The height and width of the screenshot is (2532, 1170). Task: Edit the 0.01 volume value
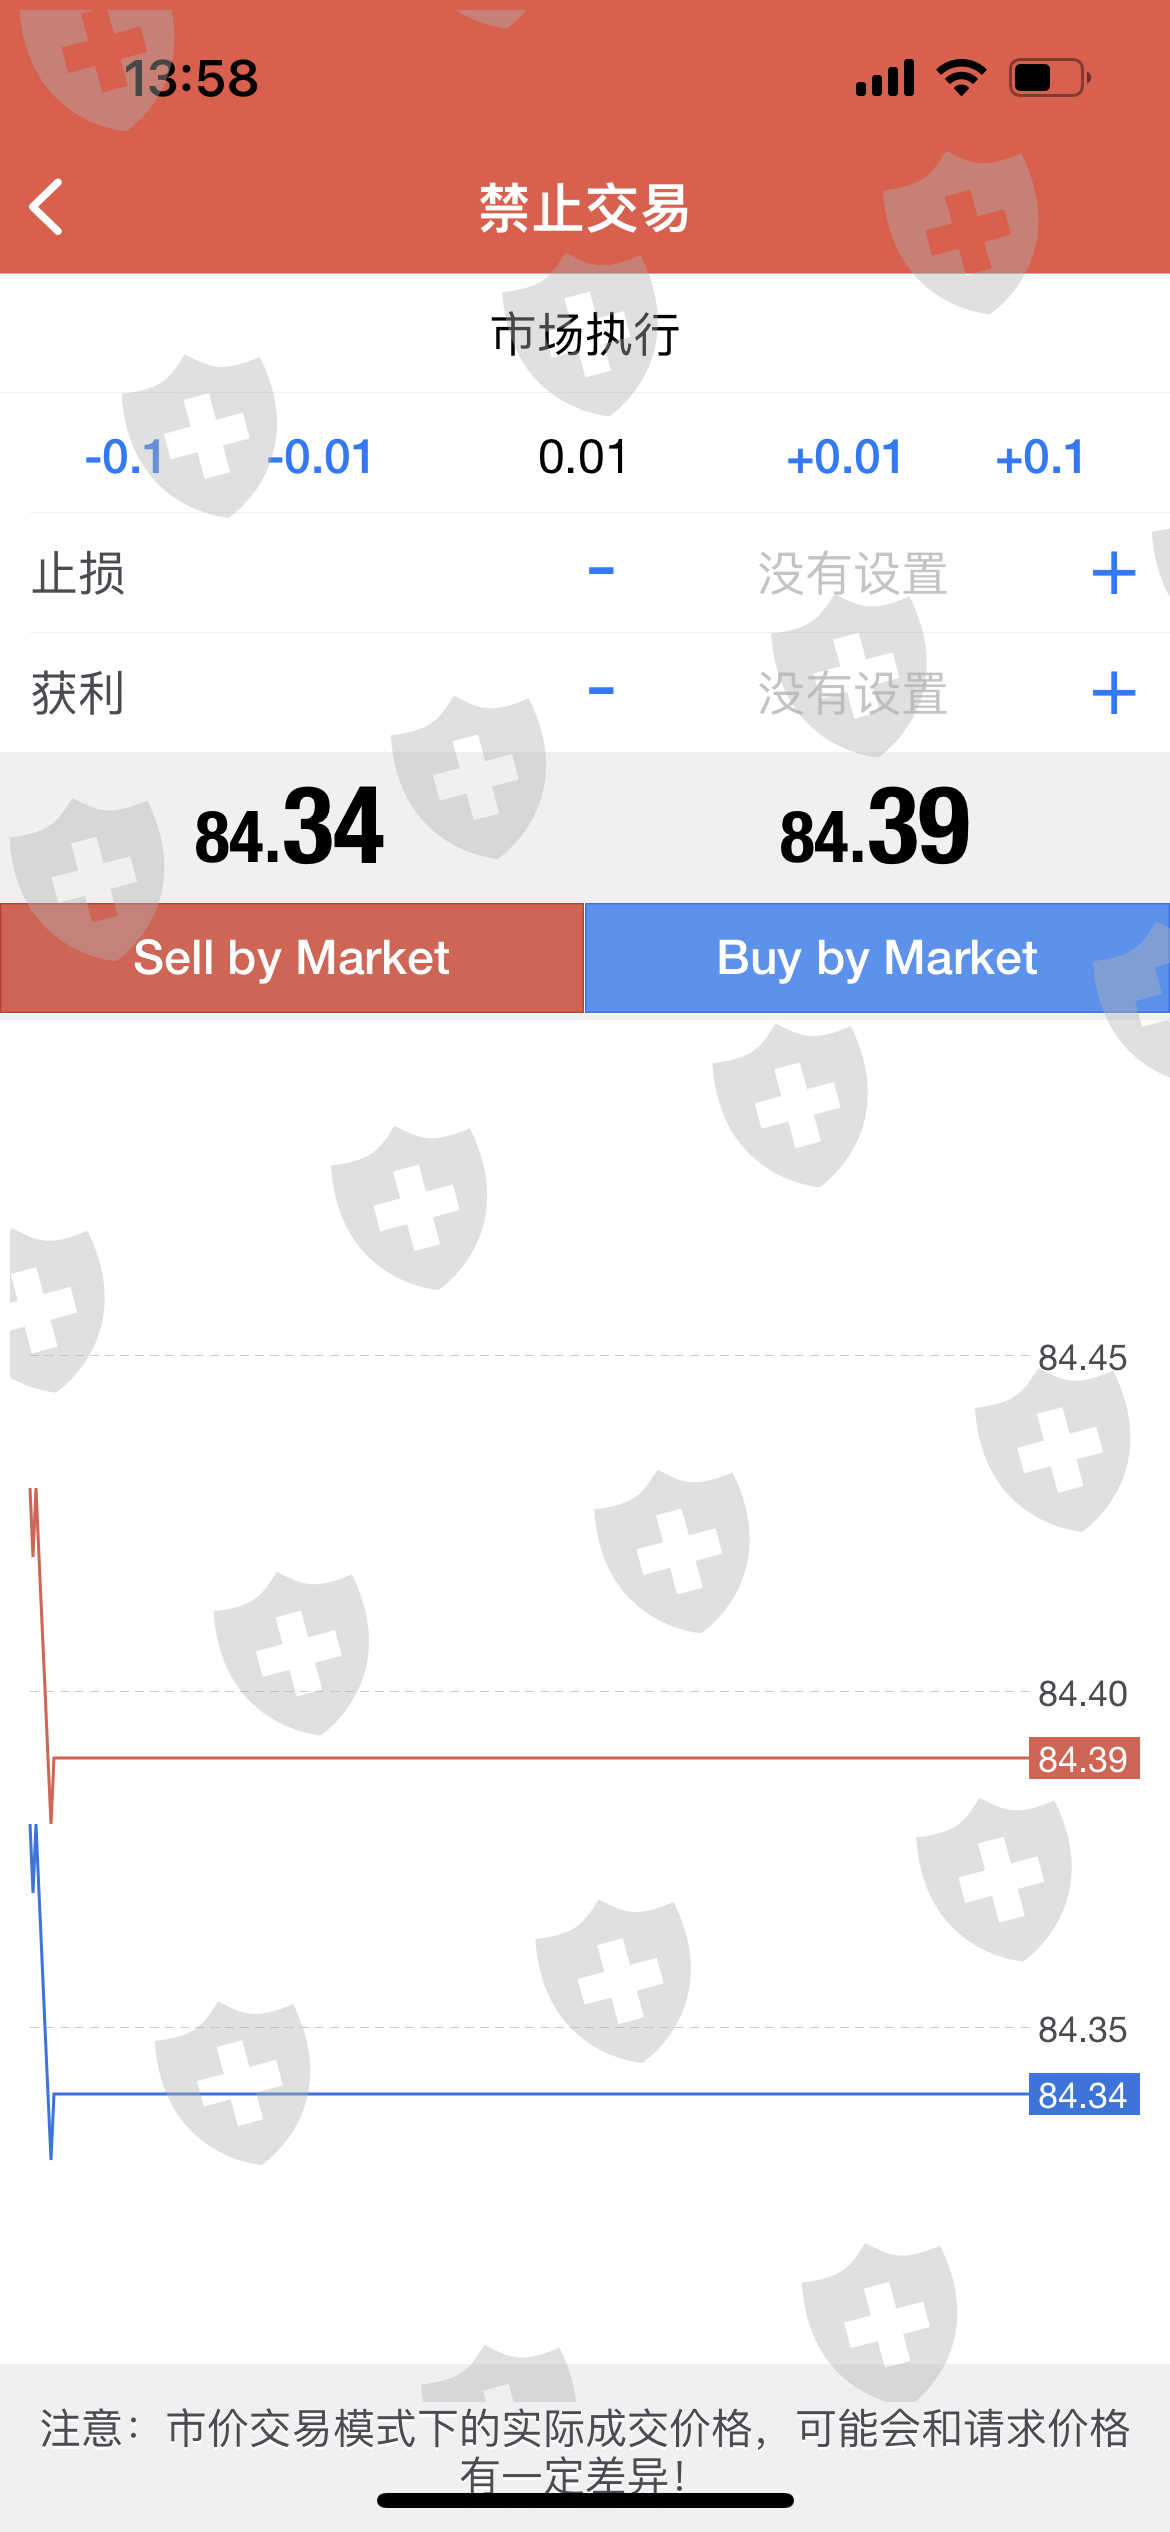point(583,458)
